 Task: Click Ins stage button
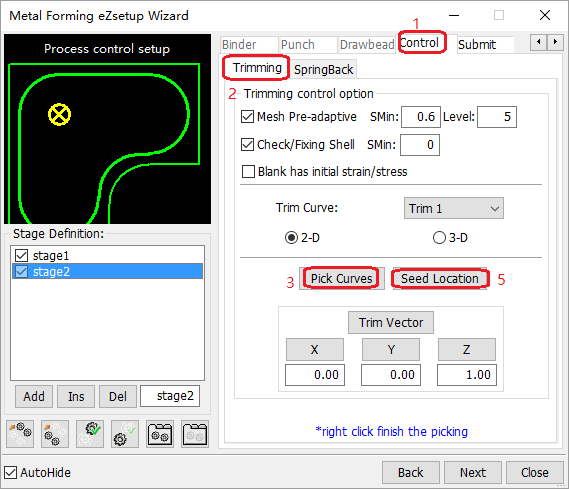[x=76, y=396]
